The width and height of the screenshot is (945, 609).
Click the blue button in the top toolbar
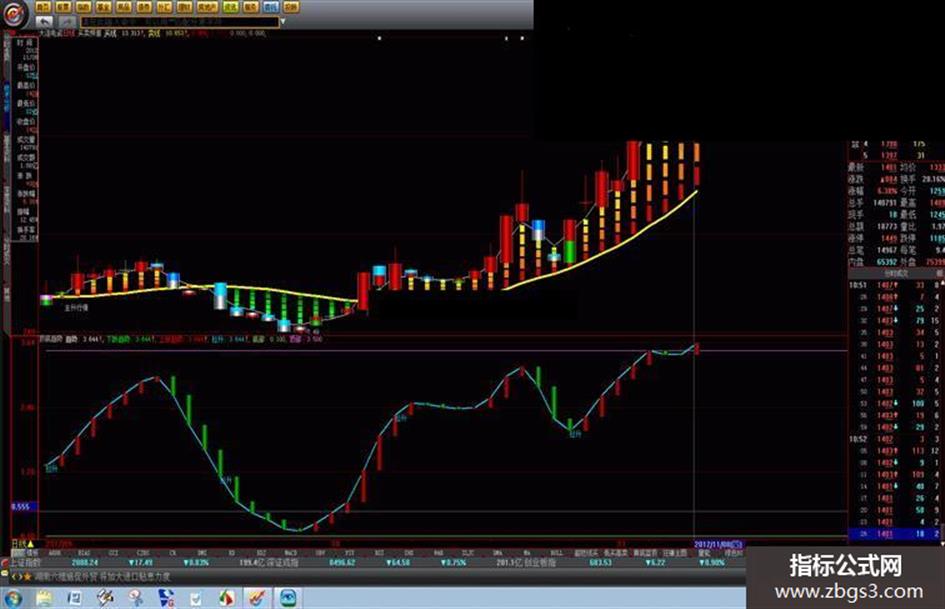click(x=271, y=7)
